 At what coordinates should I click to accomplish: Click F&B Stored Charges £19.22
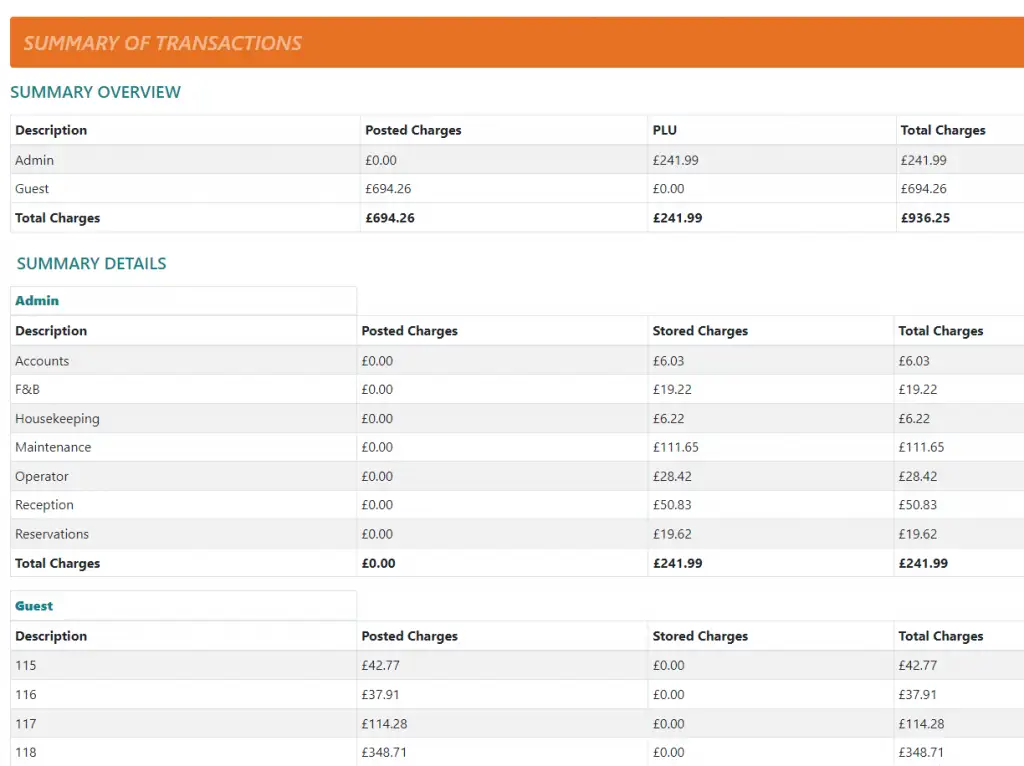coord(672,389)
